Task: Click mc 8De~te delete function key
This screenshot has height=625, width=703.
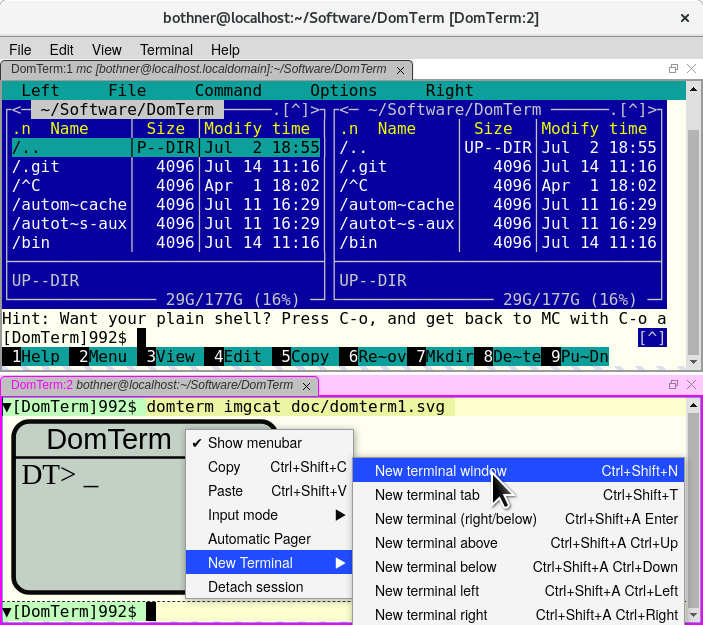Action: click(x=508, y=357)
